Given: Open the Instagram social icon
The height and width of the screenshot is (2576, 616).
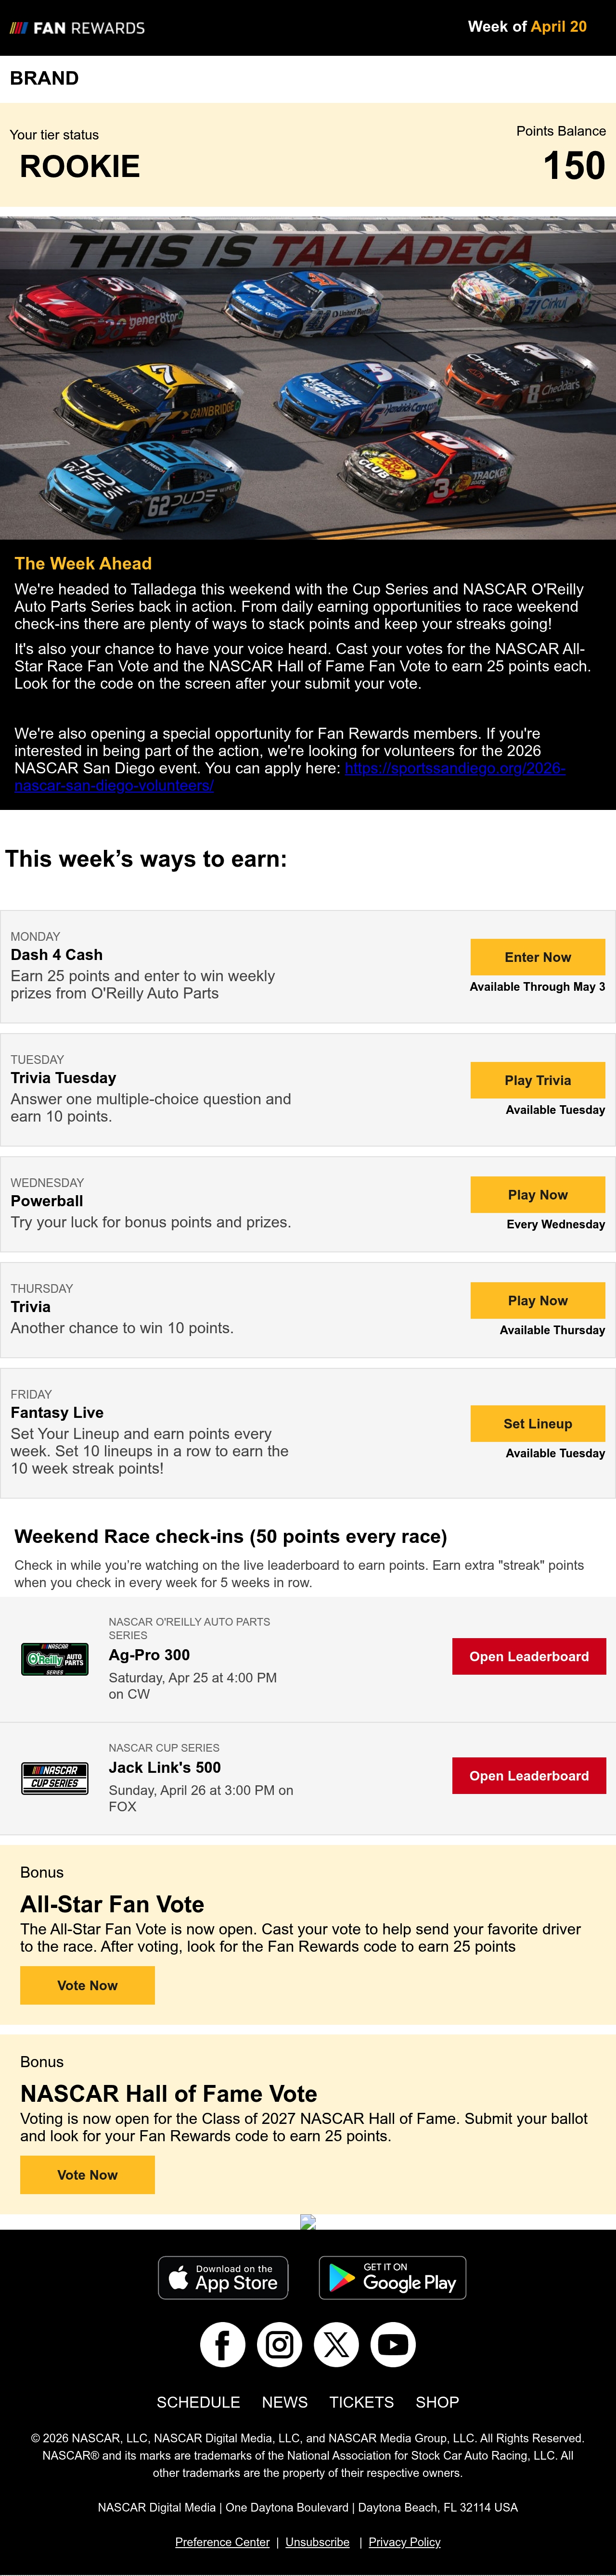Looking at the screenshot, I should [279, 2344].
